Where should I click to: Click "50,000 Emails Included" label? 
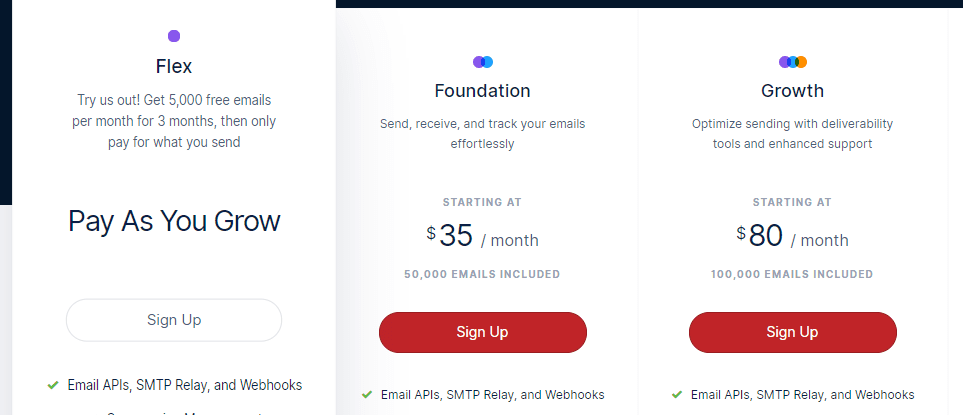483,274
